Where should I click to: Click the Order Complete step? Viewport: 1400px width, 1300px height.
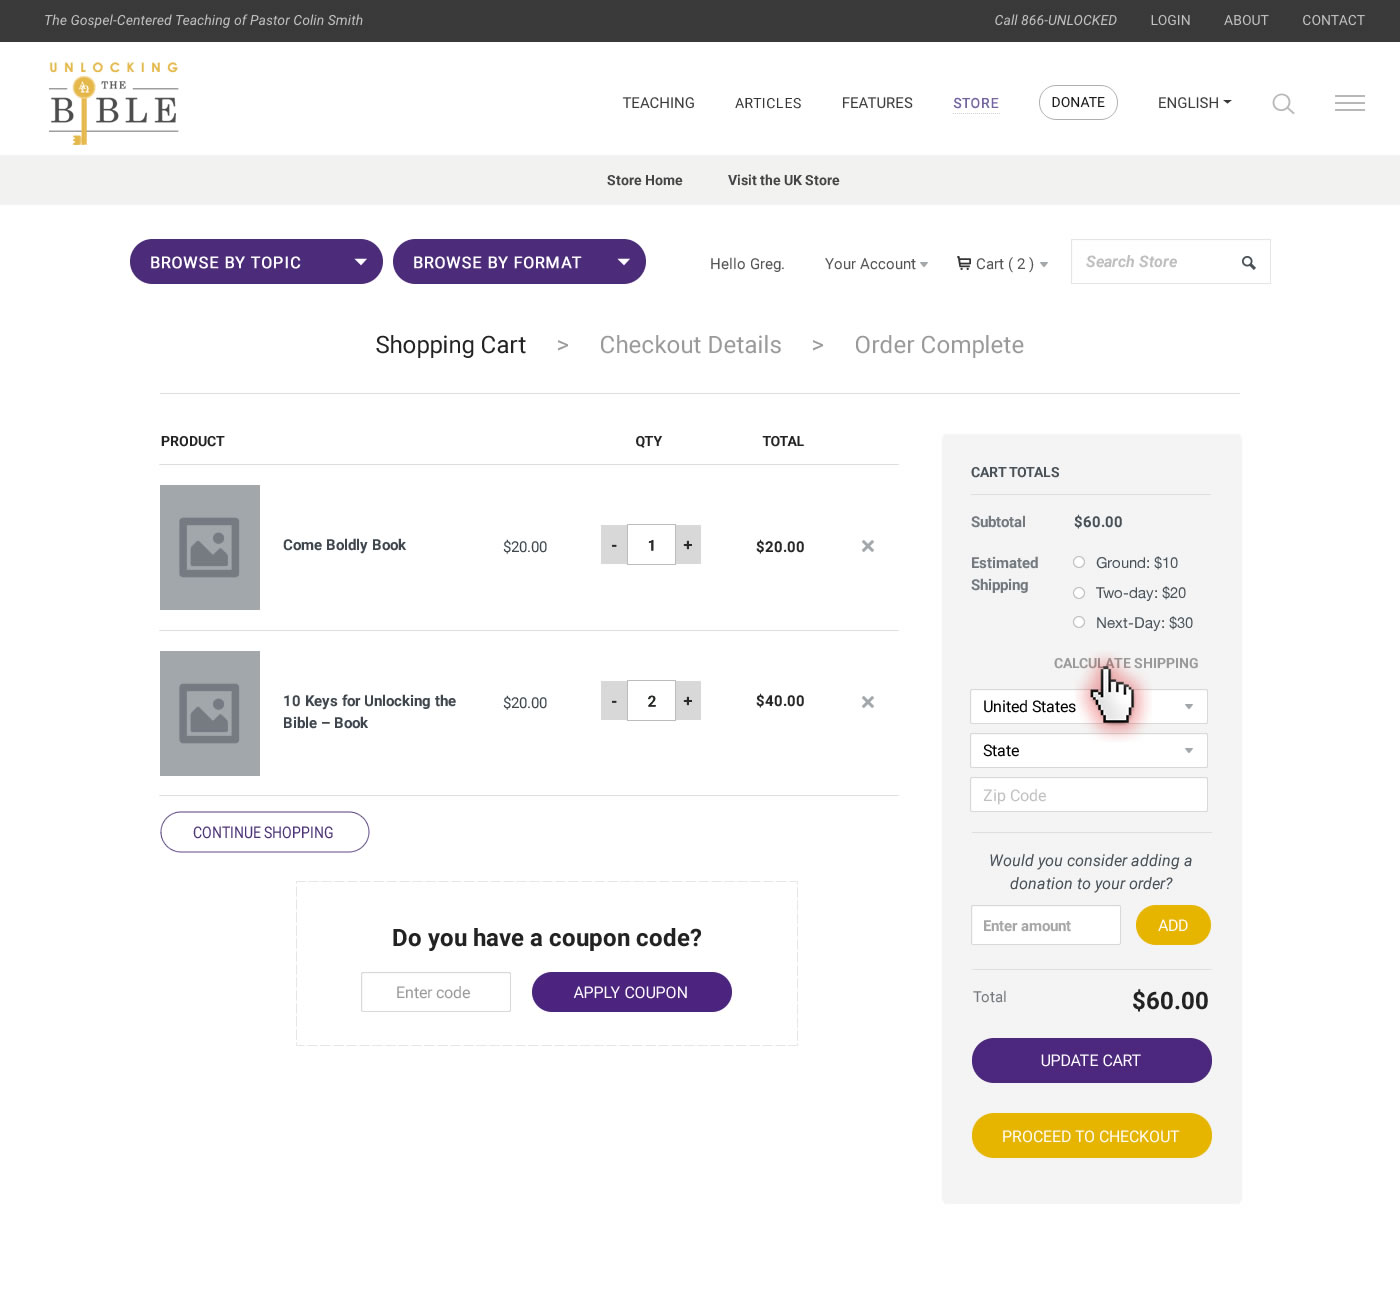[x=939, y=345]
